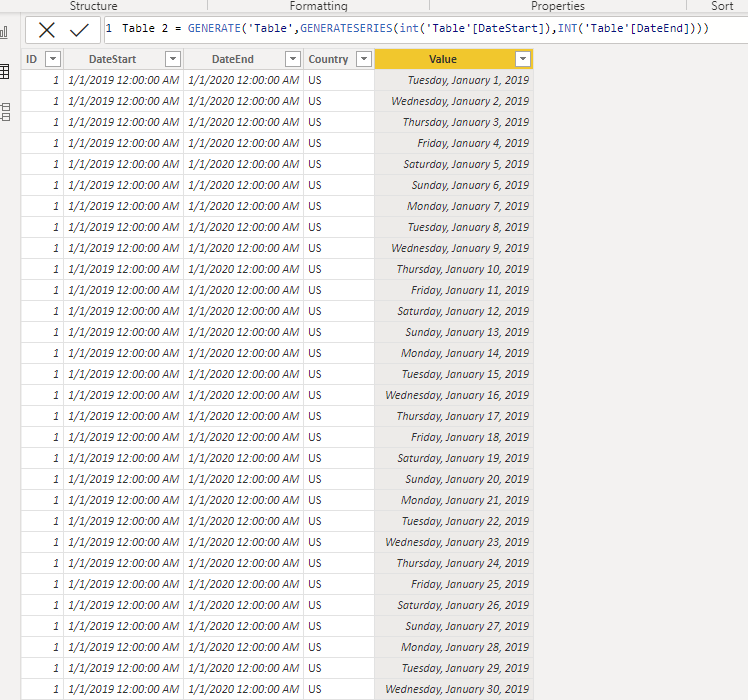Click the Properties ribbon group label

(558, 6)
